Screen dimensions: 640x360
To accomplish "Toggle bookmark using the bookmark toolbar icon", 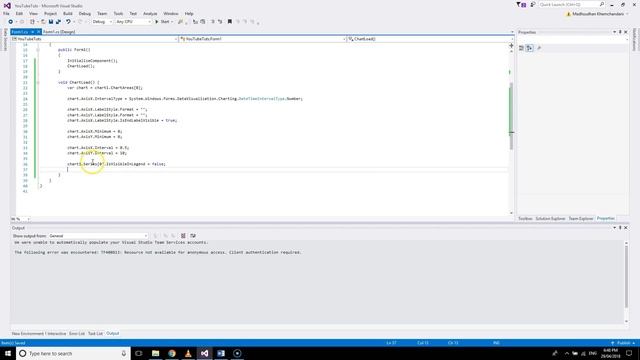I will (230, 22).
